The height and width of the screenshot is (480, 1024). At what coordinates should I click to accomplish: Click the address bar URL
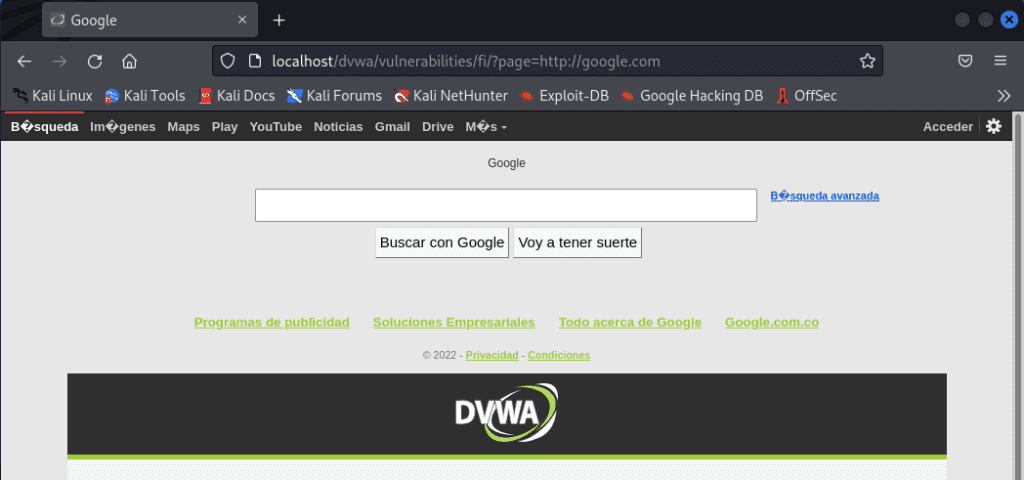466,61
